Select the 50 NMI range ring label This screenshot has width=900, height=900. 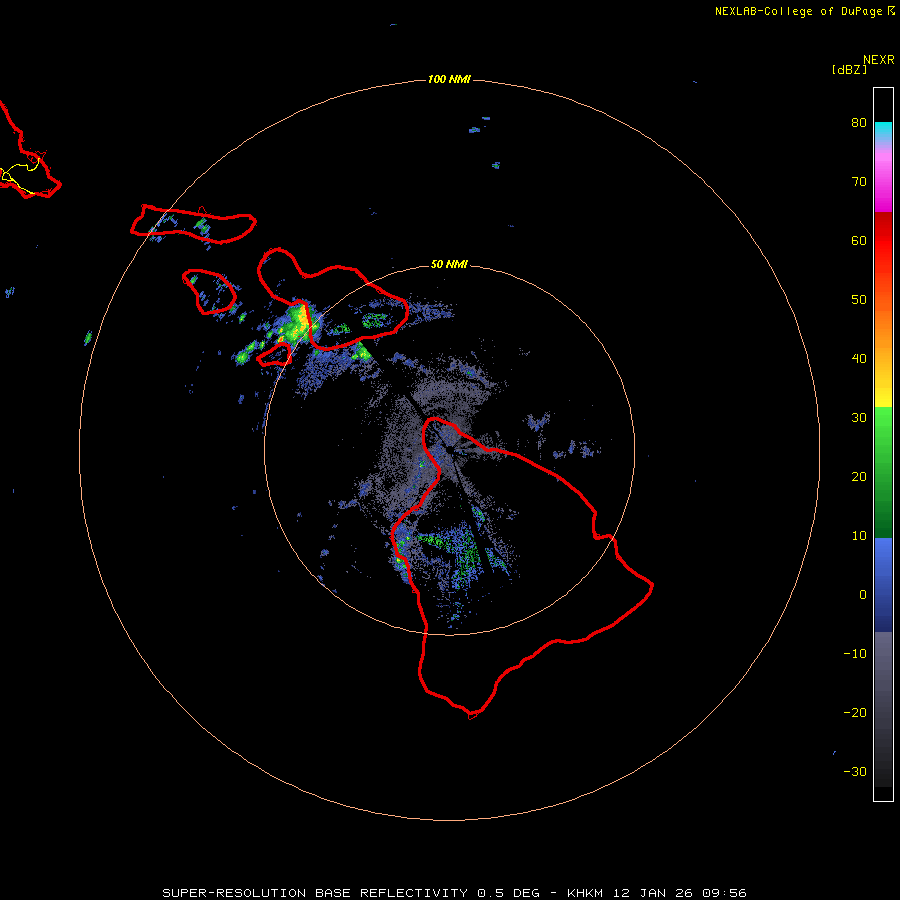(449, 264)
